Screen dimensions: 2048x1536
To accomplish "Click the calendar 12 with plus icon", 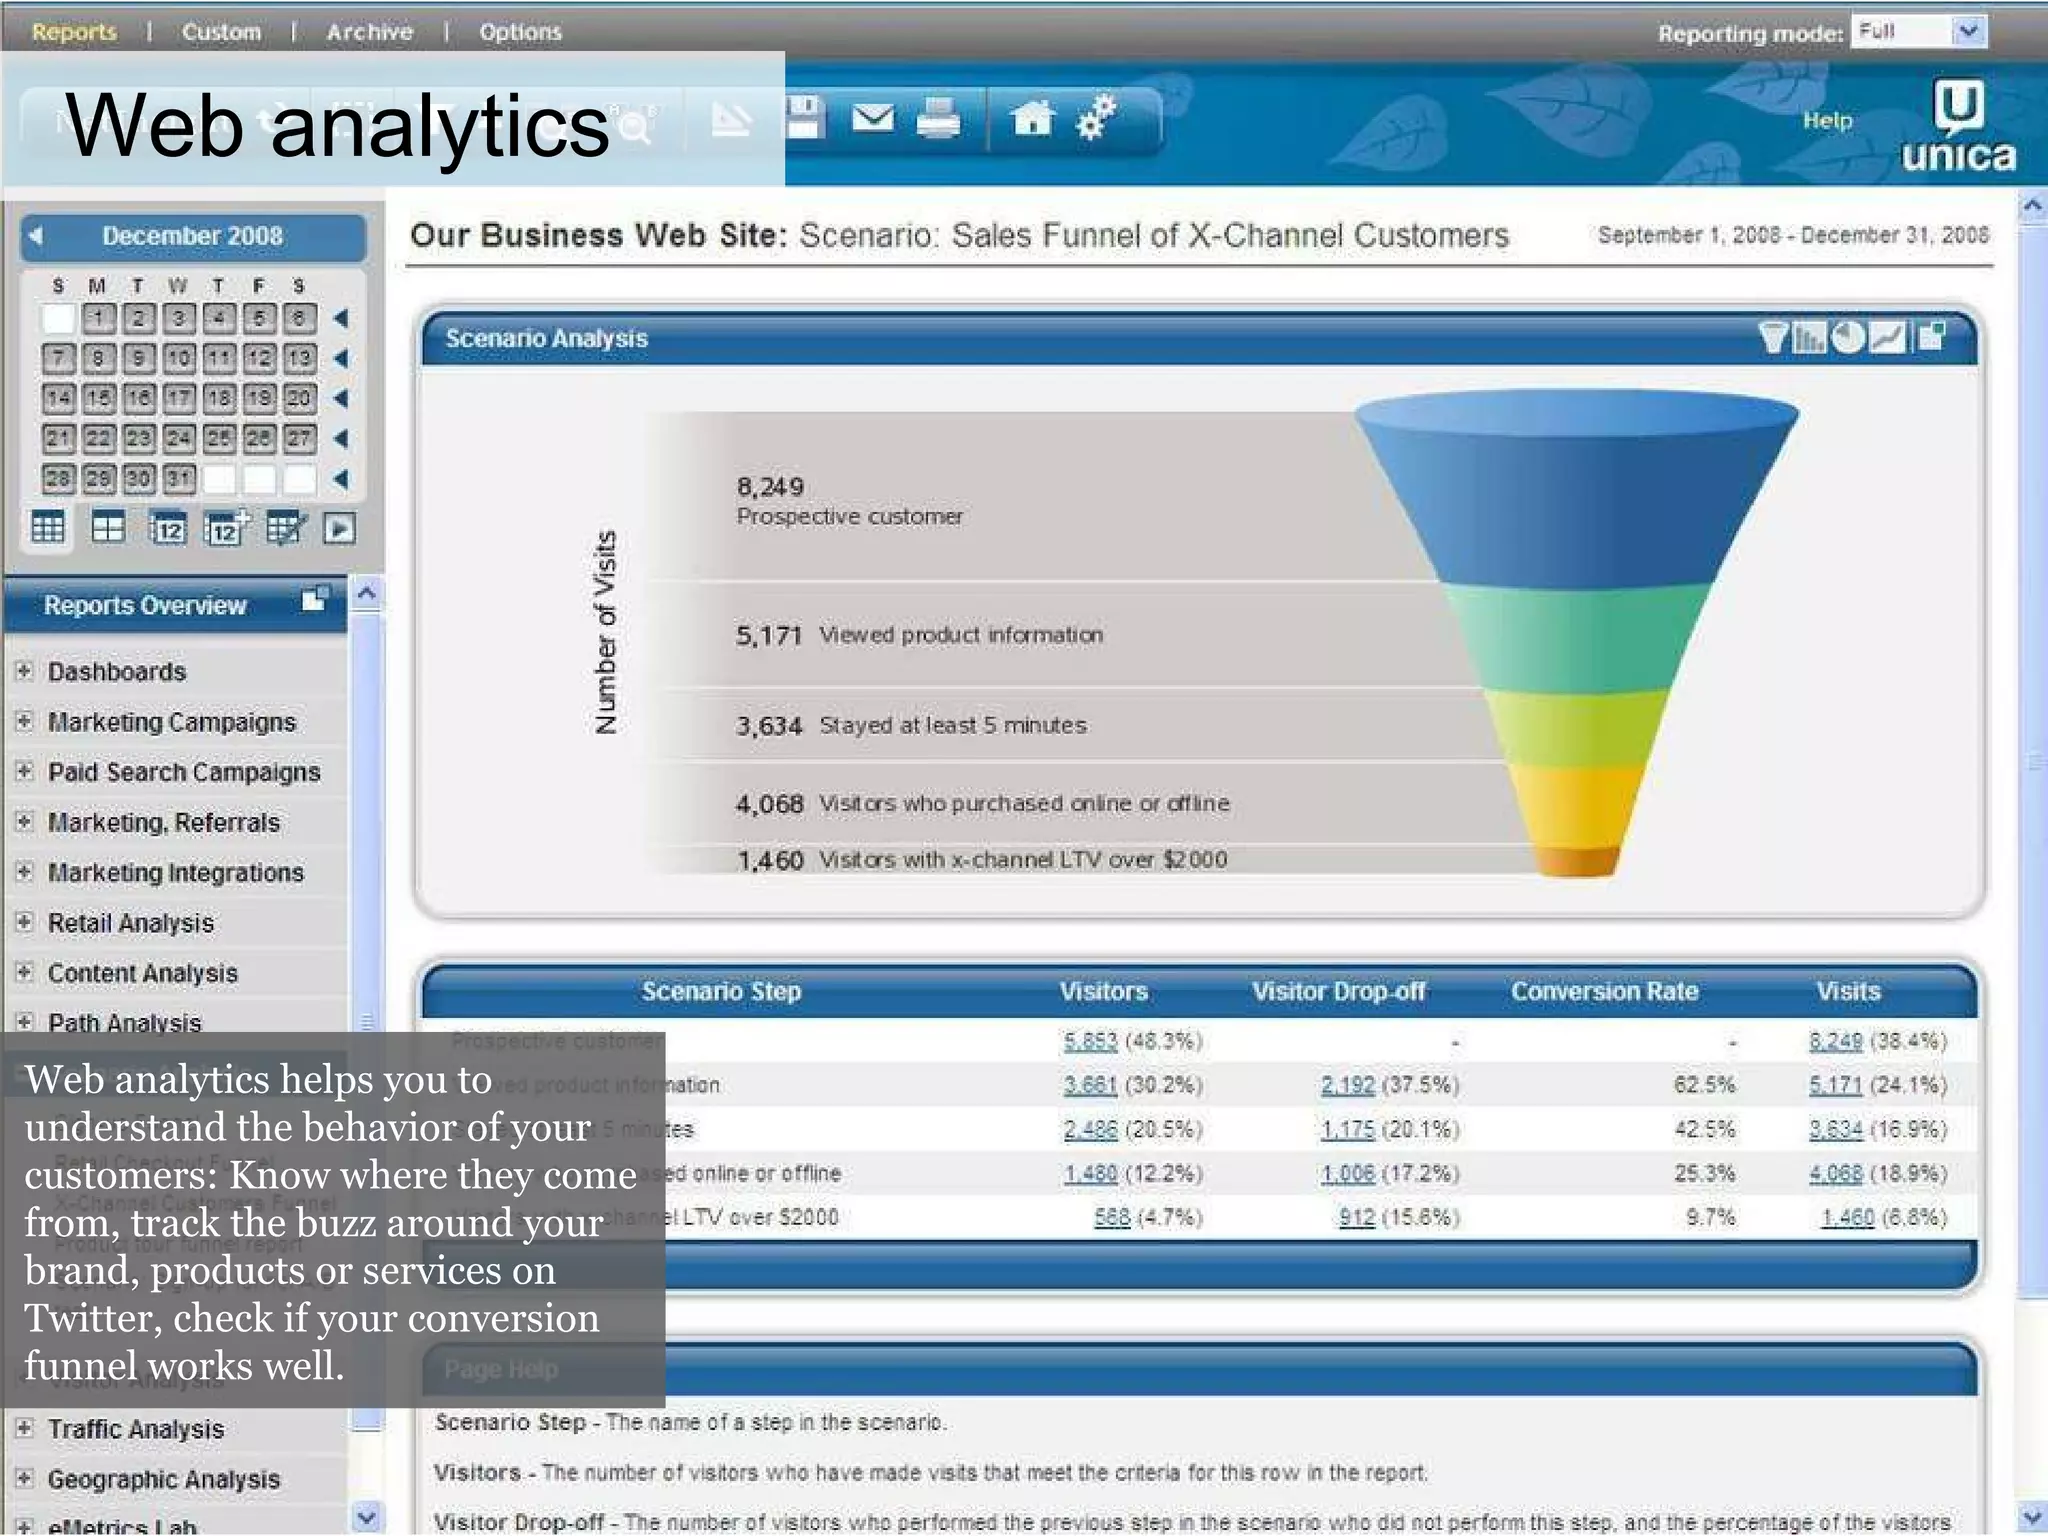I will pyautogui.click(x=225, y=527).
